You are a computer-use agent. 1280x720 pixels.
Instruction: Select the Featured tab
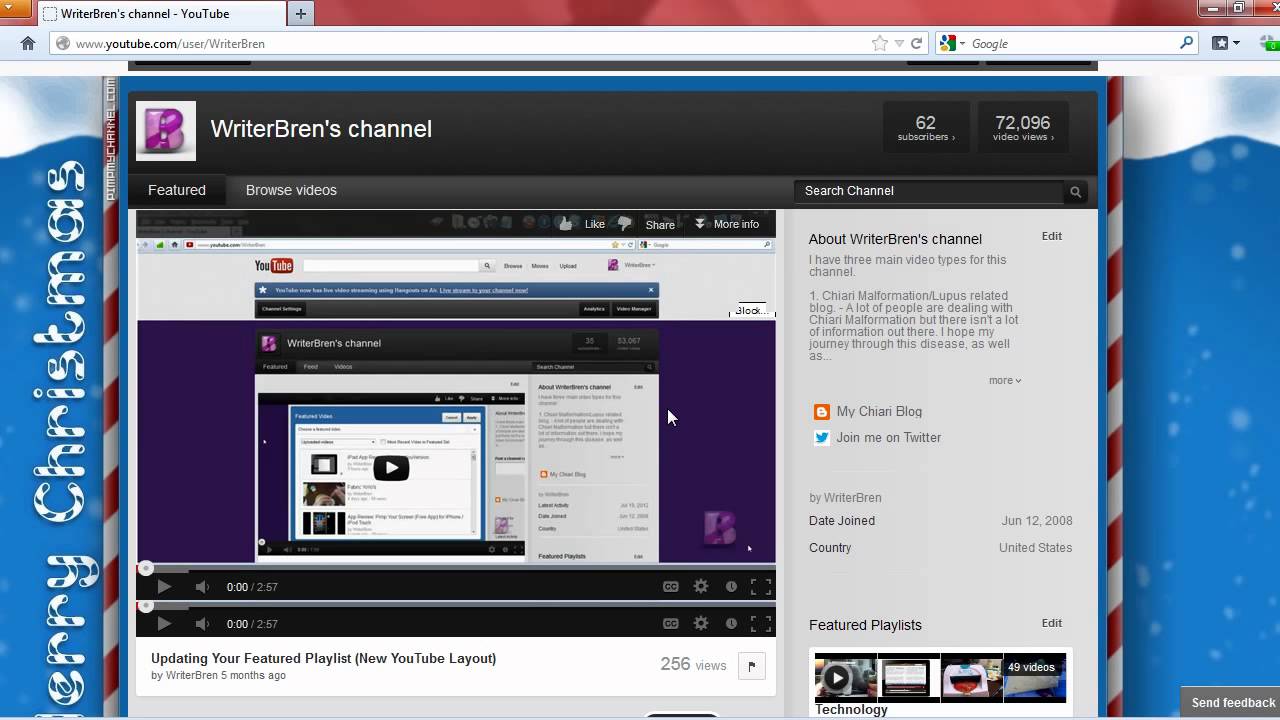point(177,190)
